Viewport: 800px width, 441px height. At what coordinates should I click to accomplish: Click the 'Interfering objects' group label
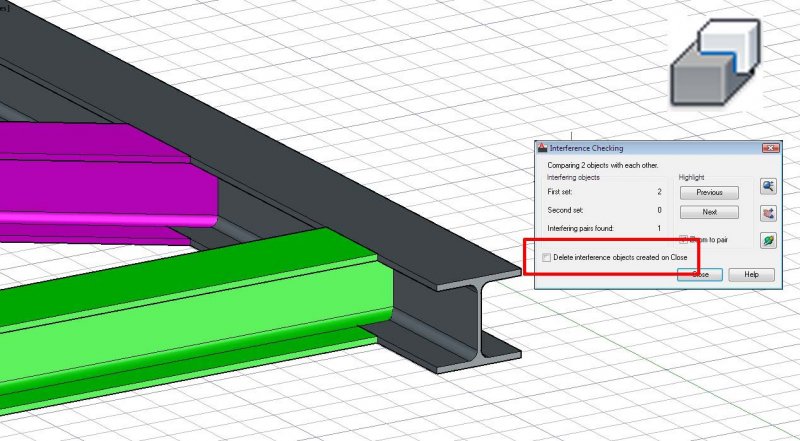[573, 177]
